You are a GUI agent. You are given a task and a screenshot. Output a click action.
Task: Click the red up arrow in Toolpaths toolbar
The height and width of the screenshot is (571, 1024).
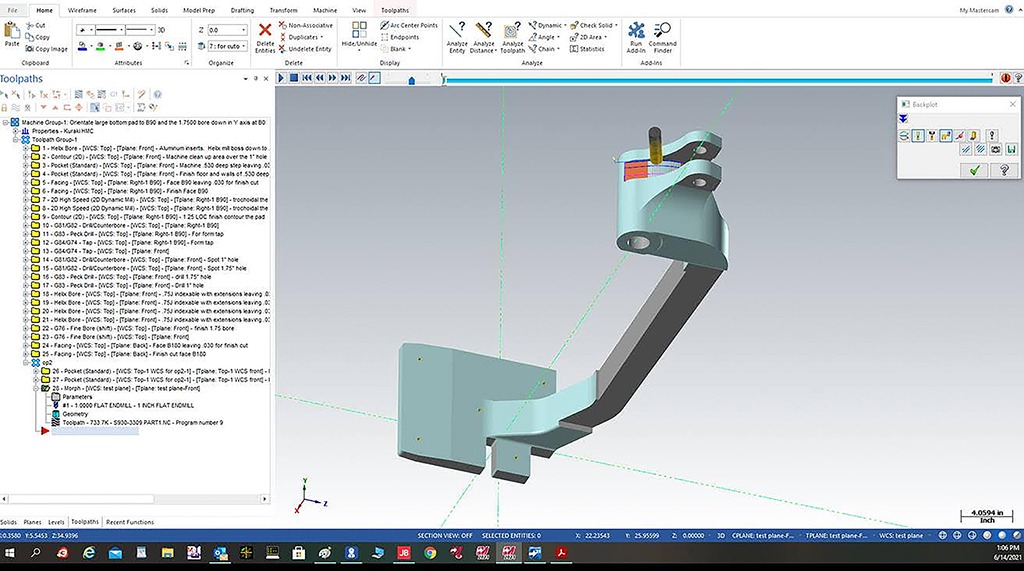point(55,107)
